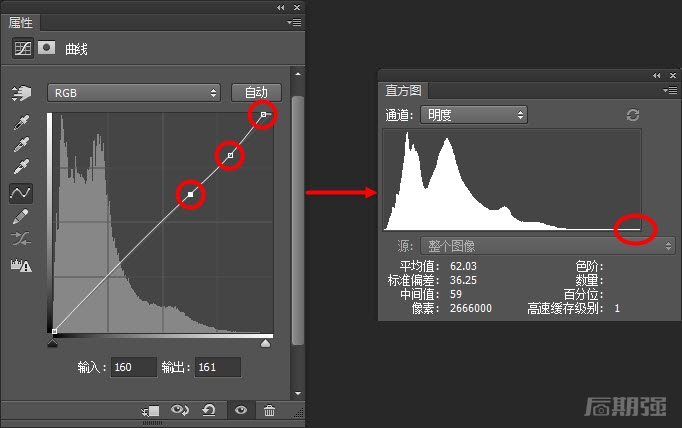Clip adjustment to layer below icon
The height and width of the screenshot is (428, 682).
pyautogui.click(x=150, y=411)
